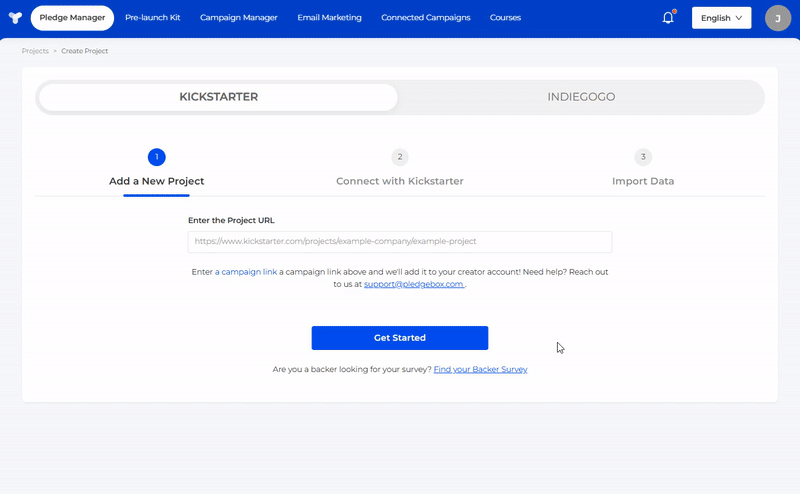Click the Project URL input field
The image size is (800, 494).
400,242
